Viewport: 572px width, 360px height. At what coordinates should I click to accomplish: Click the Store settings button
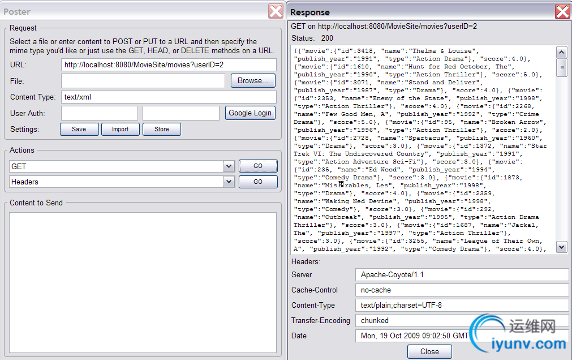[162, 129]
